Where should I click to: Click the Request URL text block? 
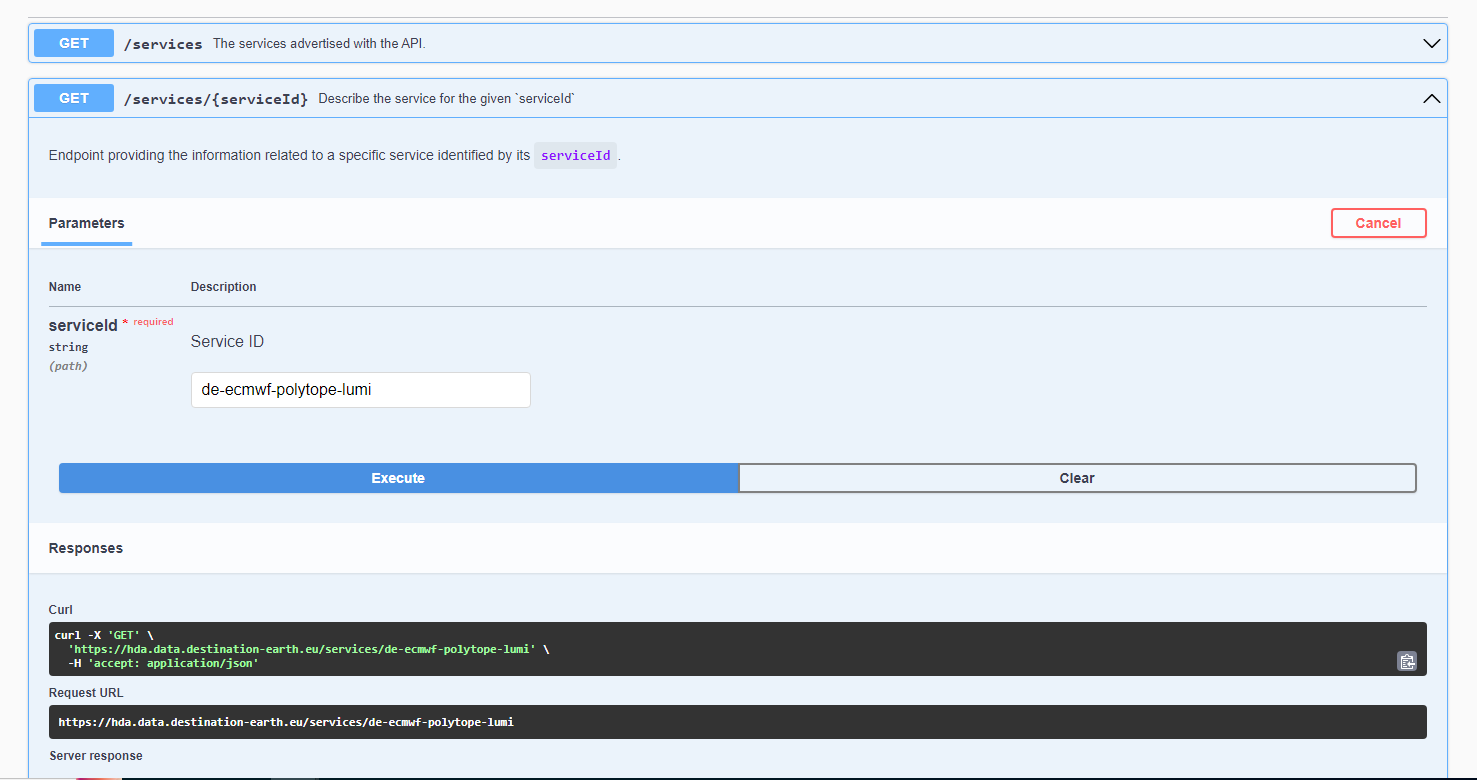[738, 722]
